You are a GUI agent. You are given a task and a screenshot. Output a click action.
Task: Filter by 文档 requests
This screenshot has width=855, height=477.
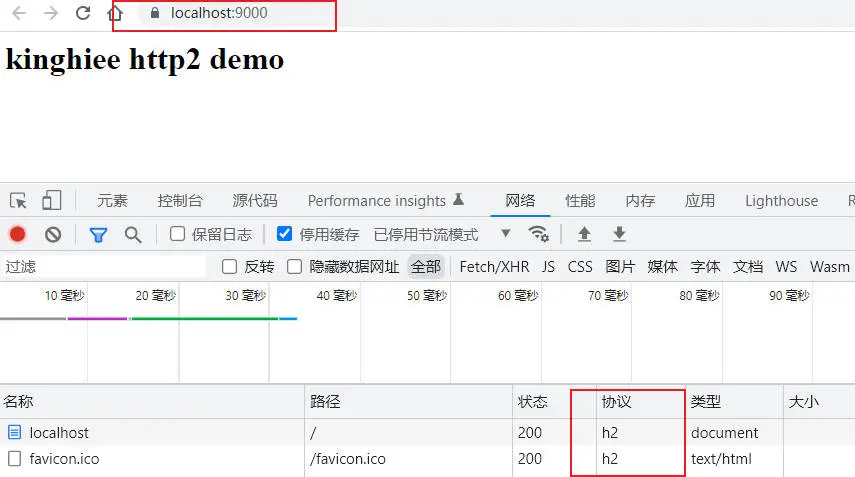click(x=748, y=267)
